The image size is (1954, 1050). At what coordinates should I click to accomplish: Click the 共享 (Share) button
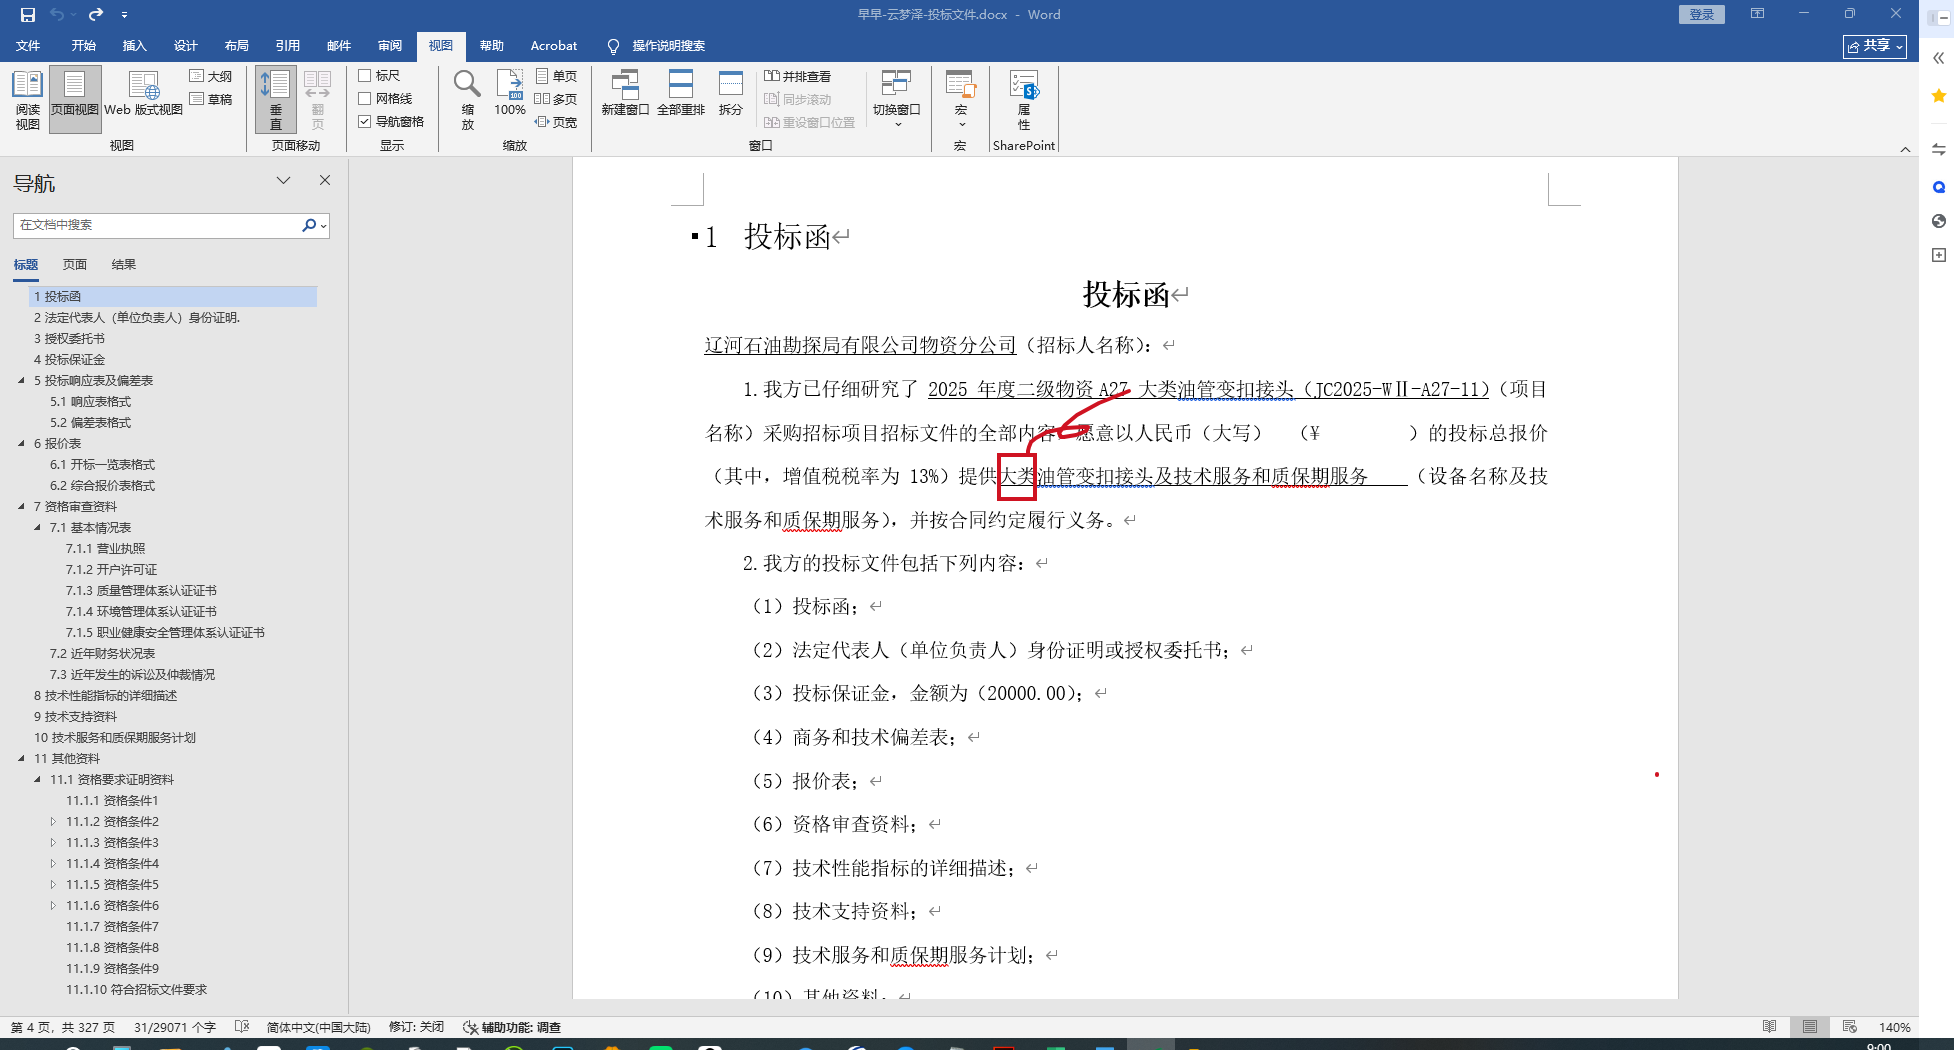(1875, 46)
